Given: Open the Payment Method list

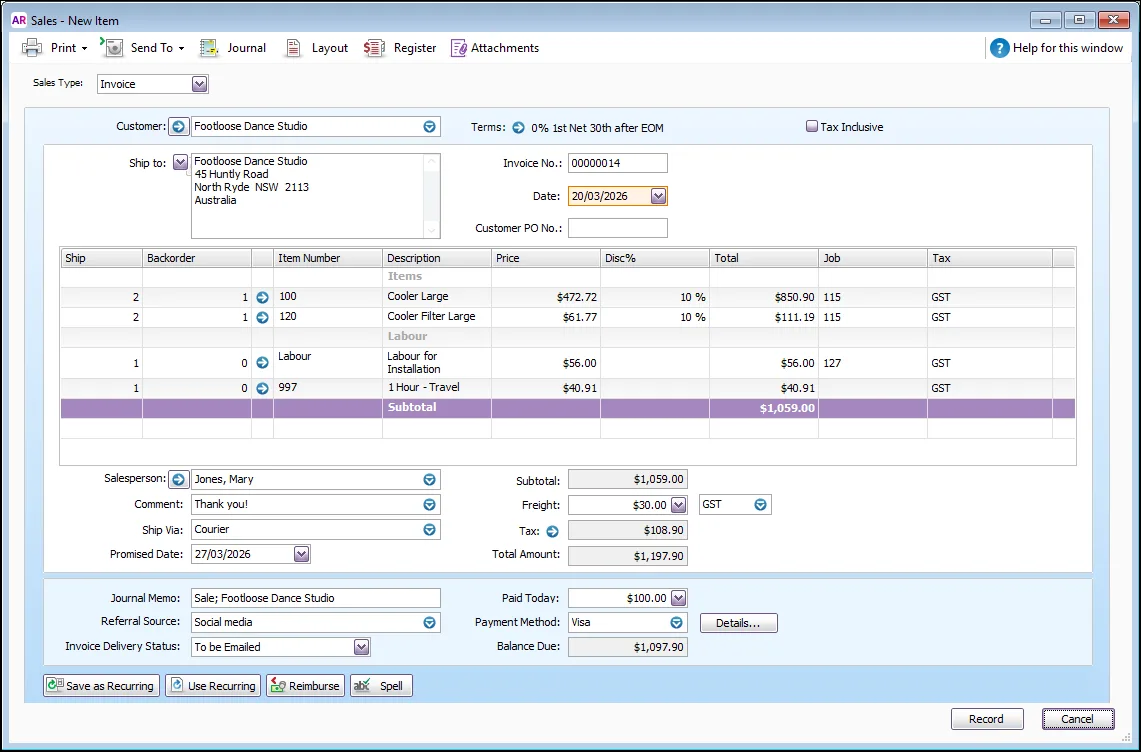Looking at the screenshot, I should [677, 623].
